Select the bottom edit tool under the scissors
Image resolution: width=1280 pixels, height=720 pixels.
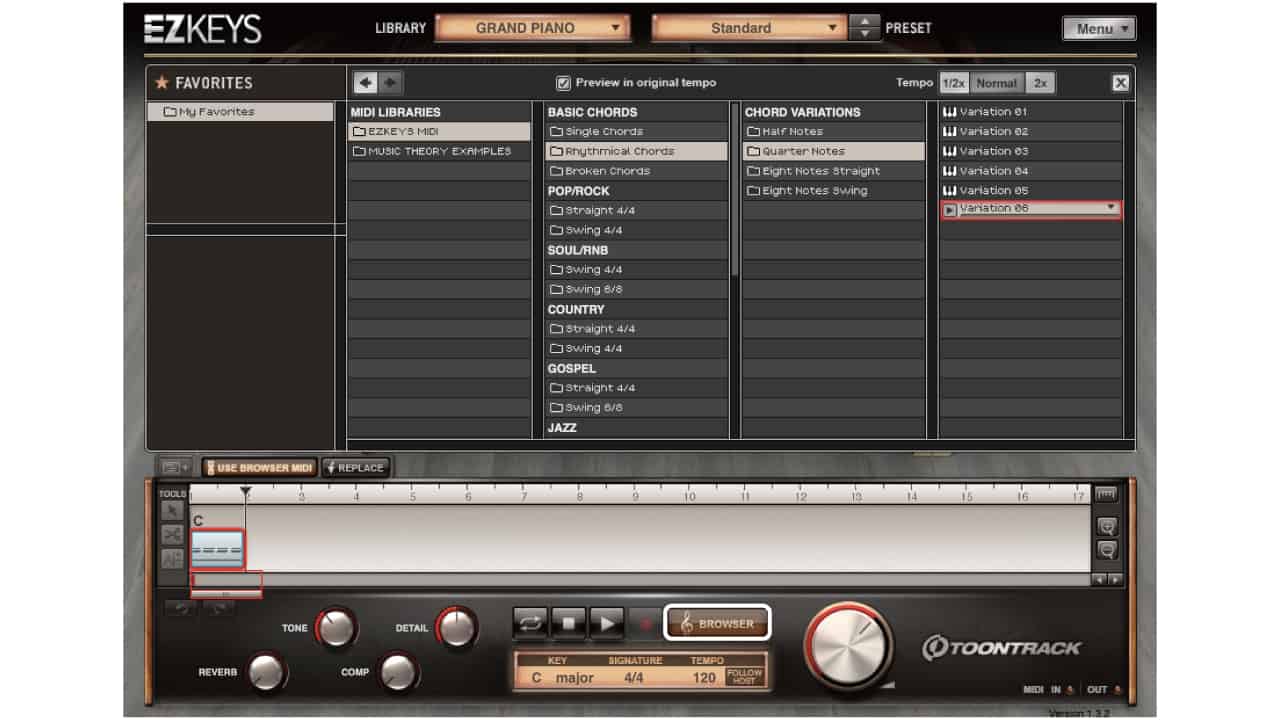click(x=170, y=560)
